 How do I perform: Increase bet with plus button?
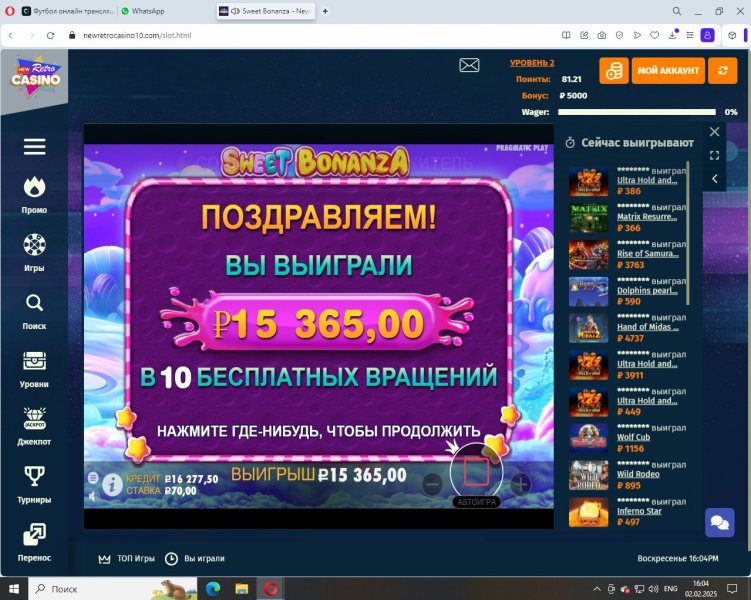pos(521,484)
